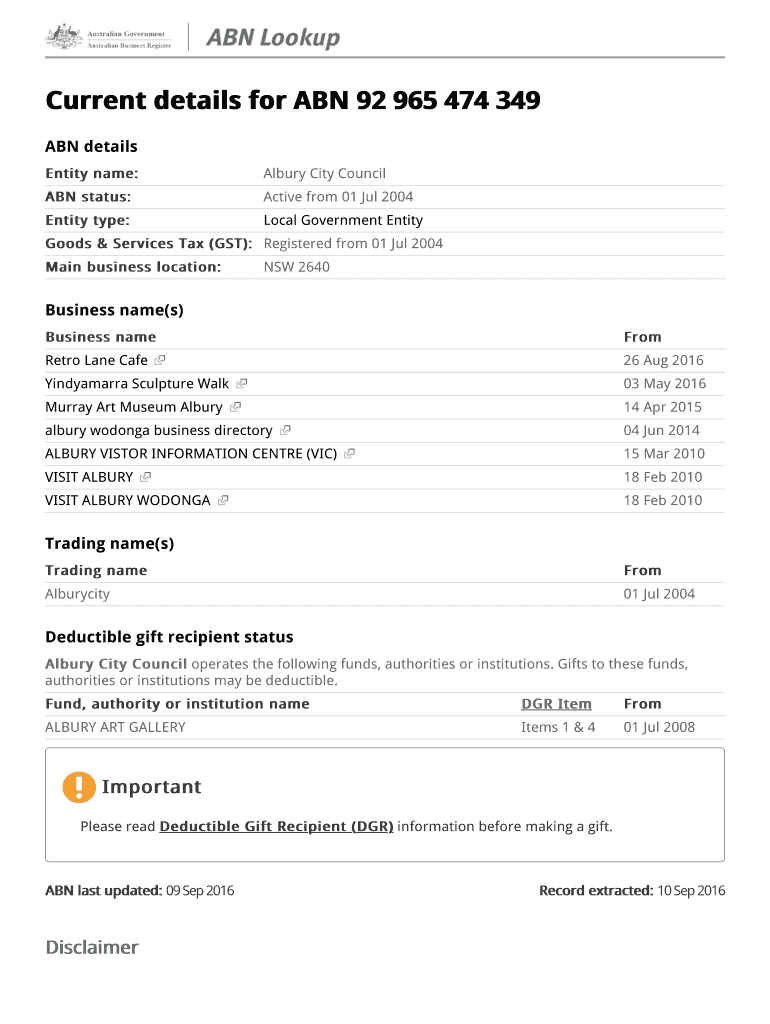This screenshot has height=1024, width=770.
Task: Click external link icon after Murray Art Museum Albury
Action: [235, 407]
